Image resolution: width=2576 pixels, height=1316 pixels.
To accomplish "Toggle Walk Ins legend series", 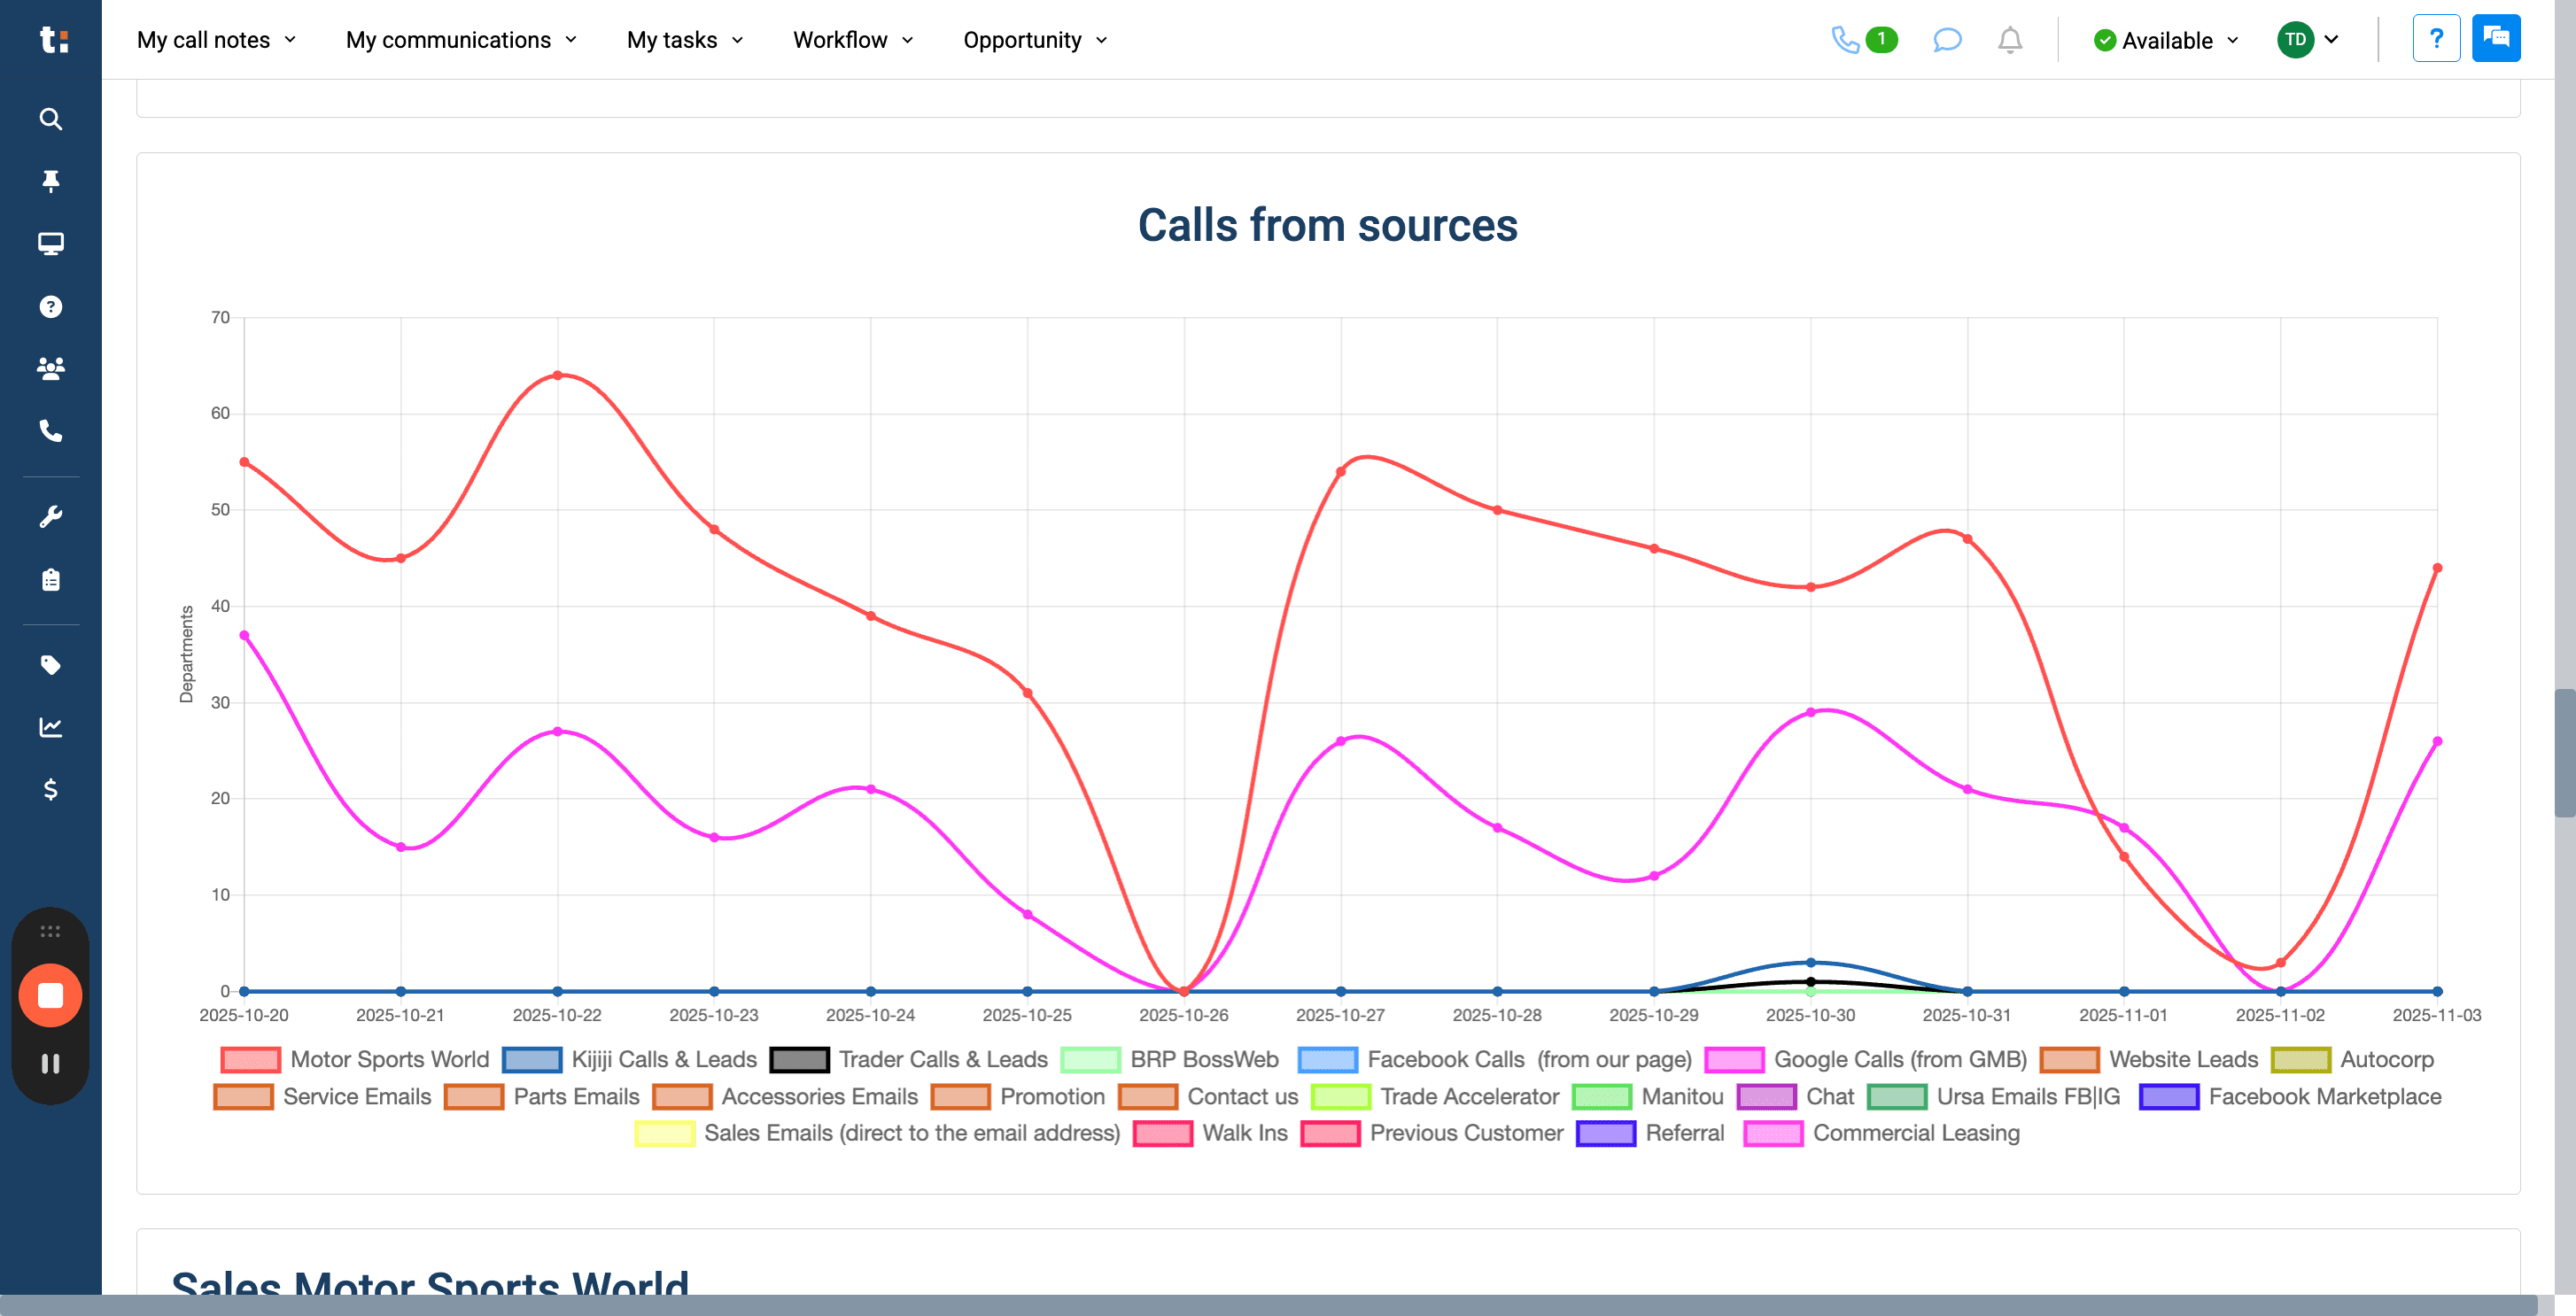I will (1210, 1133).
